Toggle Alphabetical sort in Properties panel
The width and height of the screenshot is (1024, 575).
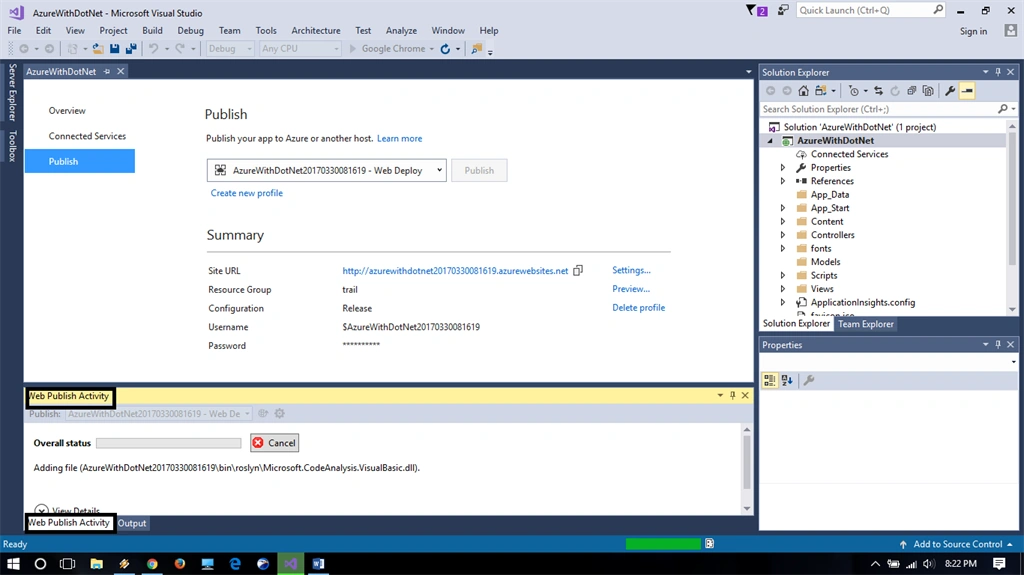[x=787, y=380]
